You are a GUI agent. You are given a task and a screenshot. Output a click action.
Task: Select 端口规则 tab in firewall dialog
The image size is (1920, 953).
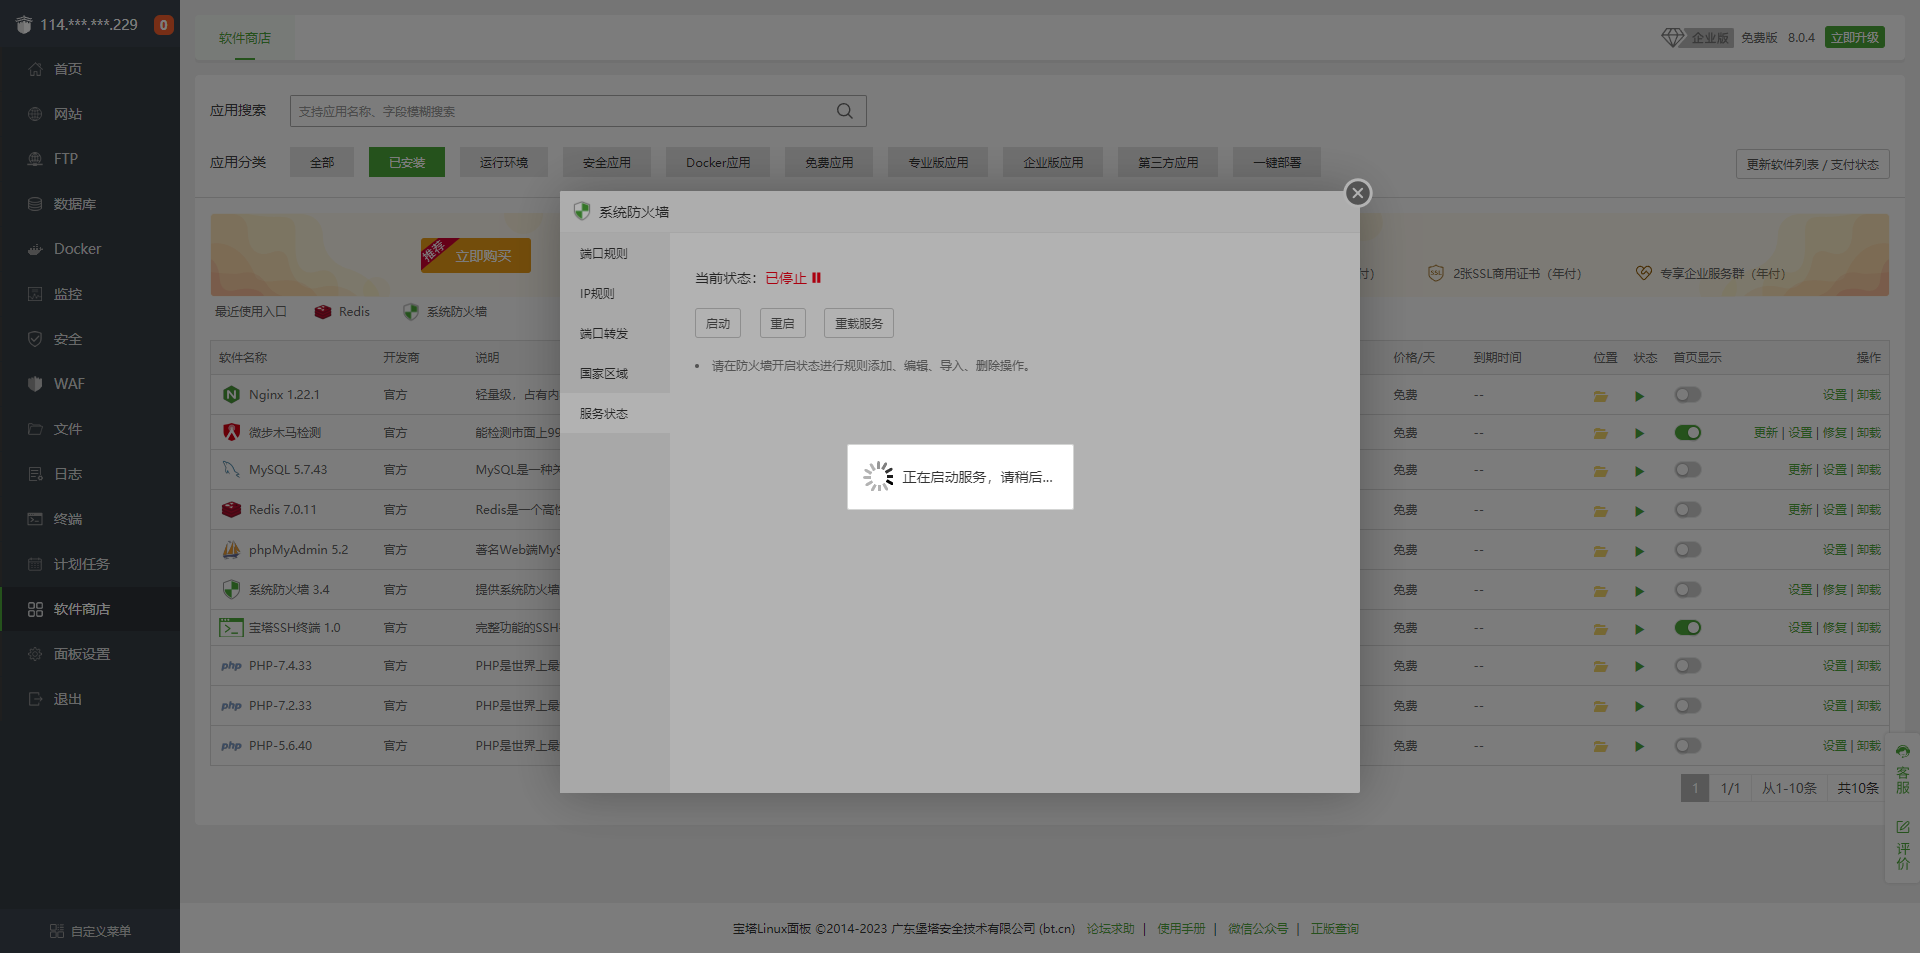click(x=615, y=254)
